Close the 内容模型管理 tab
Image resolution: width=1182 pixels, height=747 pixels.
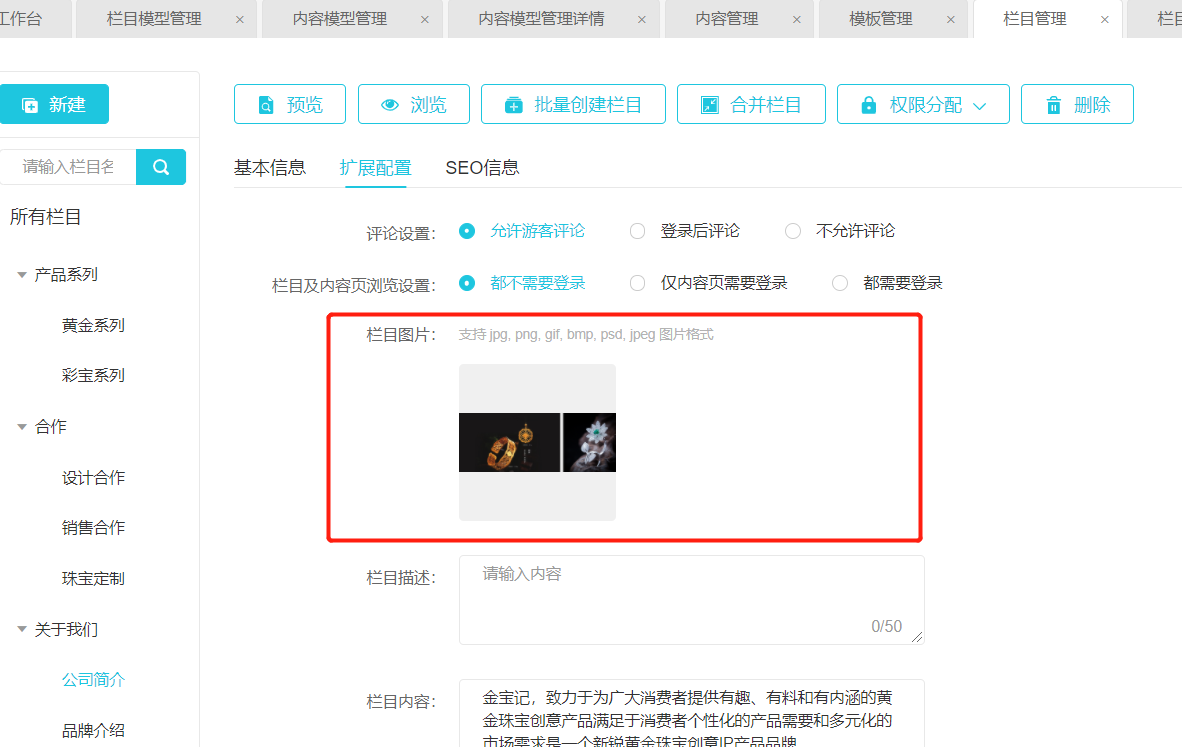[x=425, y=20]
